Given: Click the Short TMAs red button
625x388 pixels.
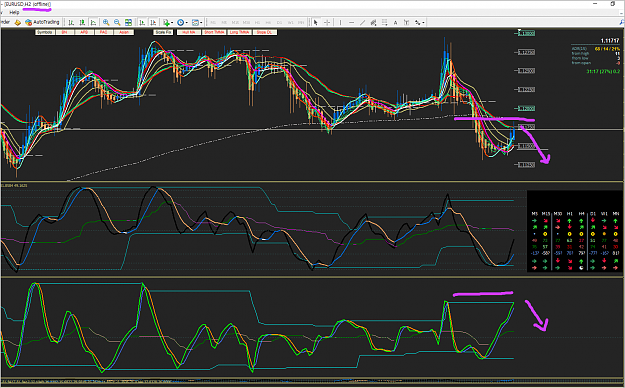Looking at the screenshot, I should click(x=214, y=32).
